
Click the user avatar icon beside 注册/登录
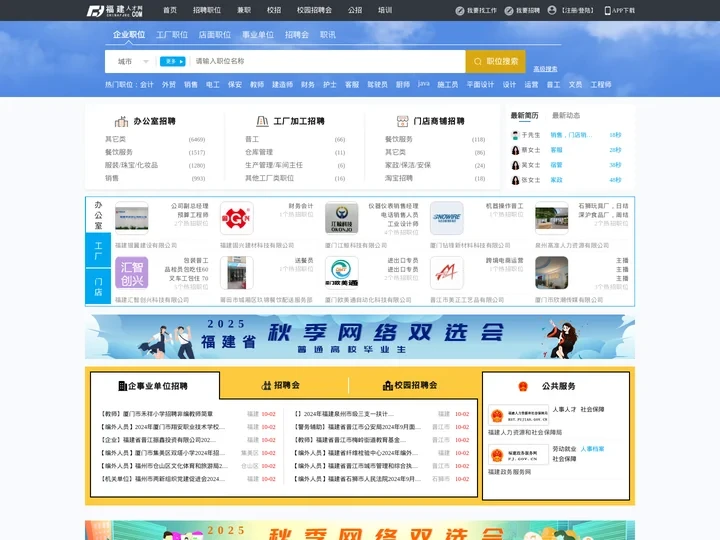click(552, 10)
